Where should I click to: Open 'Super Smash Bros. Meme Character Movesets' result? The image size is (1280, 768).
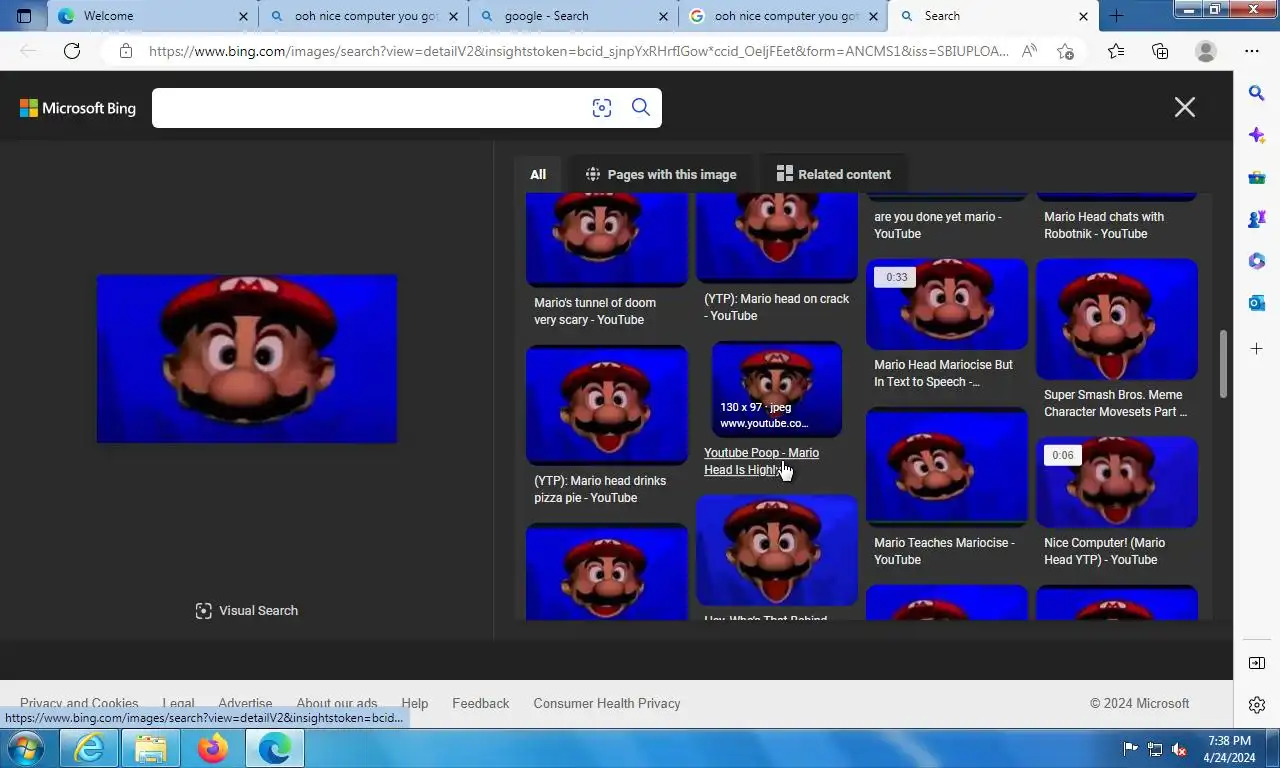point(1115,403)
